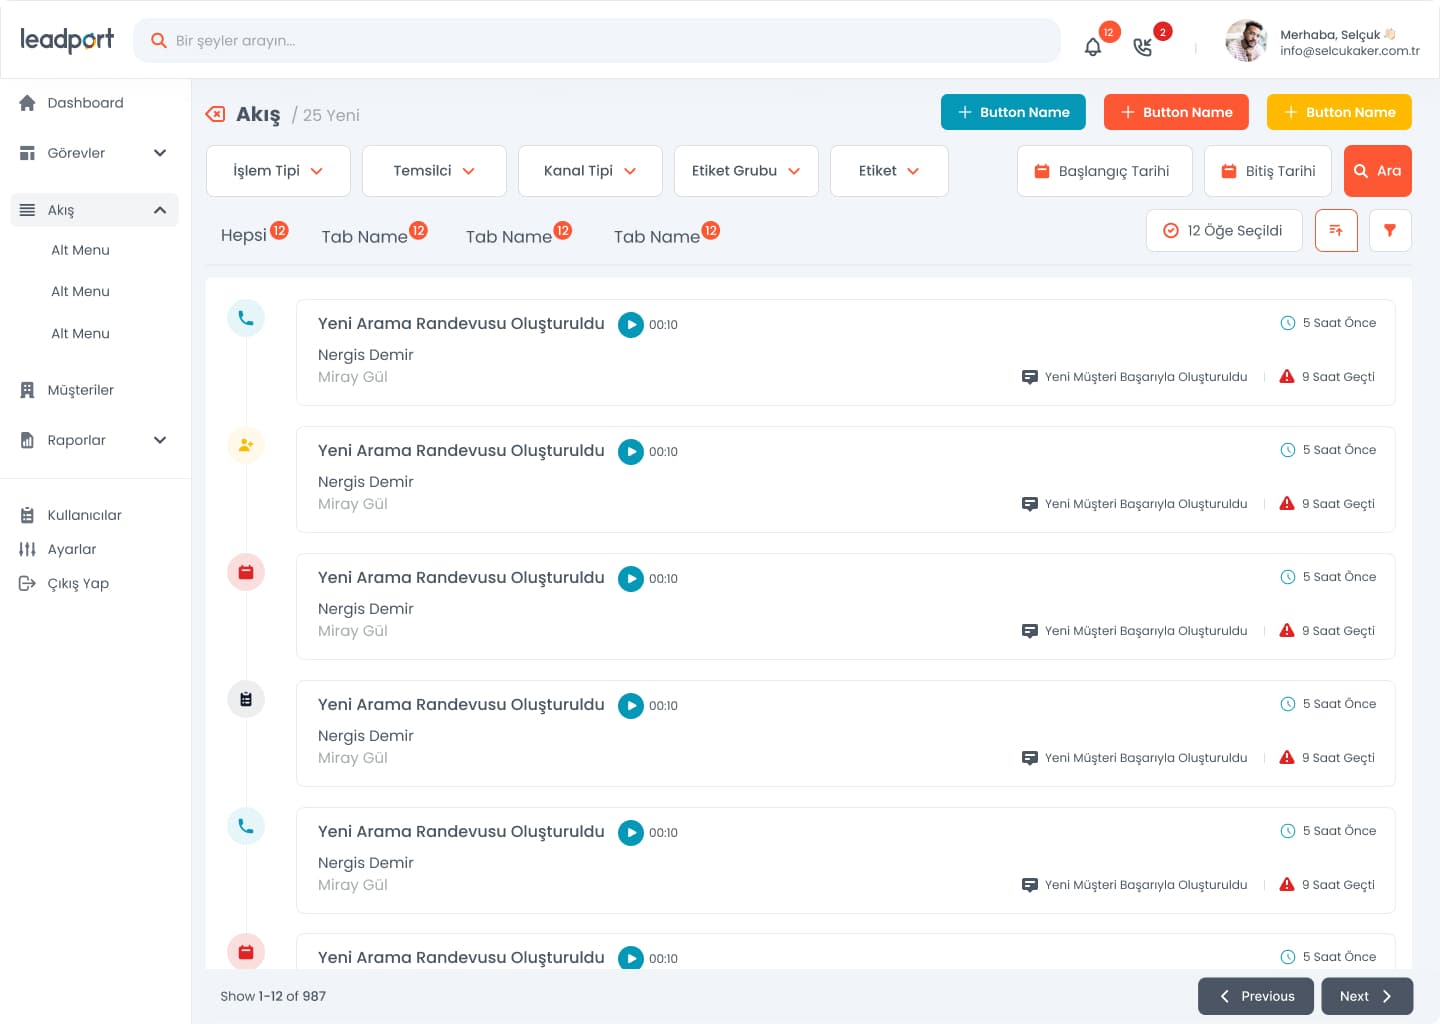Open the notifications bell icon
Viewport: 1440px width, 1024px height.
tap(1093, 46)
